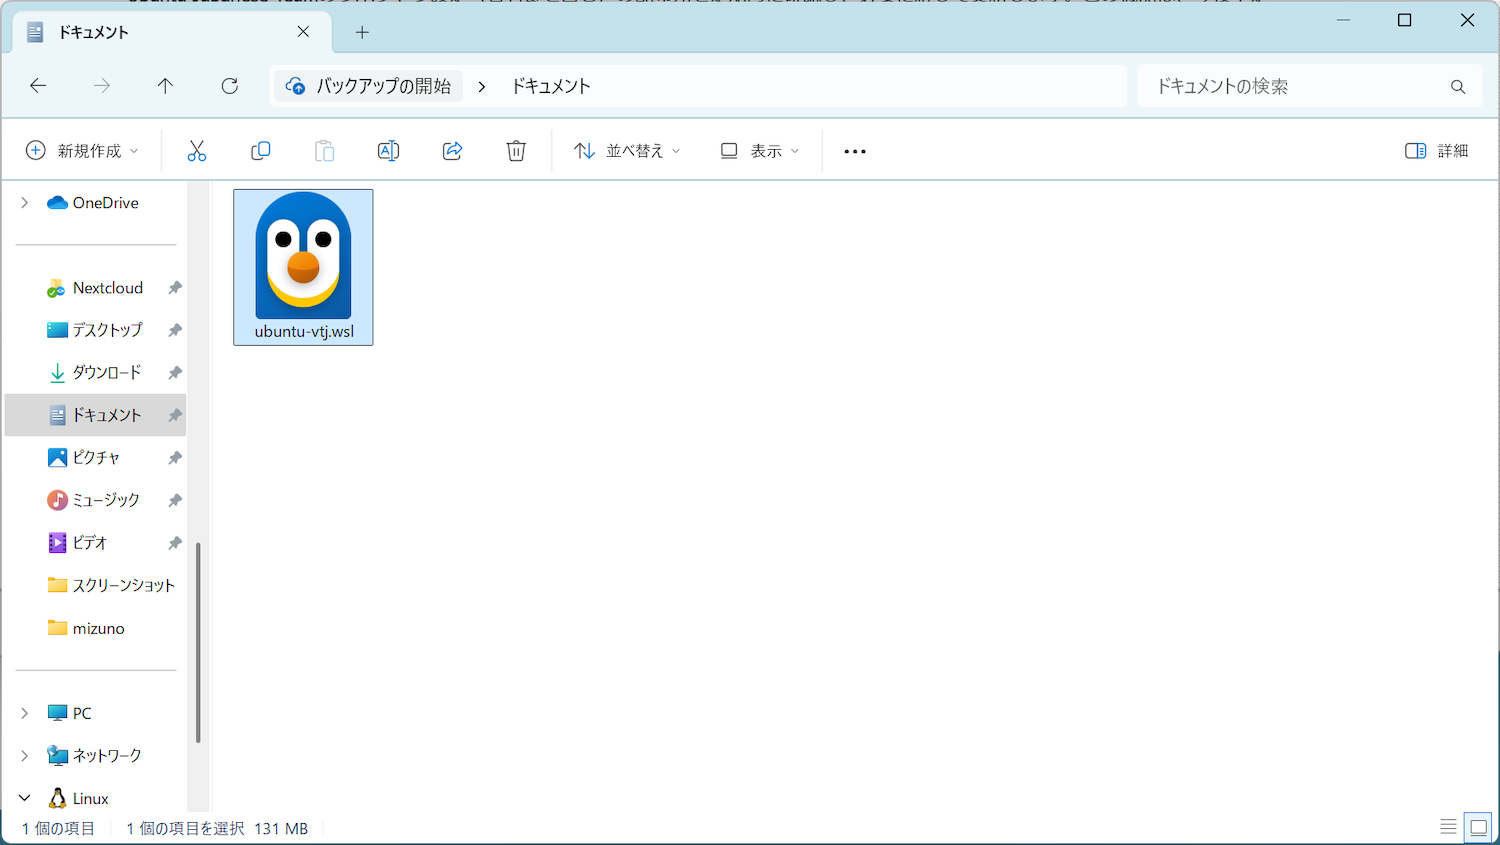The width and height of the screenshot is (1500, 845).
Task: Open the 新規作成 new item menu
Action: (82, 151)
